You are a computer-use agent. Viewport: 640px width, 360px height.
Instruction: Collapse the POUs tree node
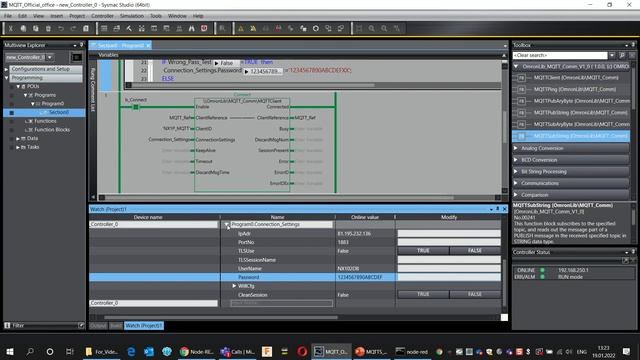(x=18, y=87)
